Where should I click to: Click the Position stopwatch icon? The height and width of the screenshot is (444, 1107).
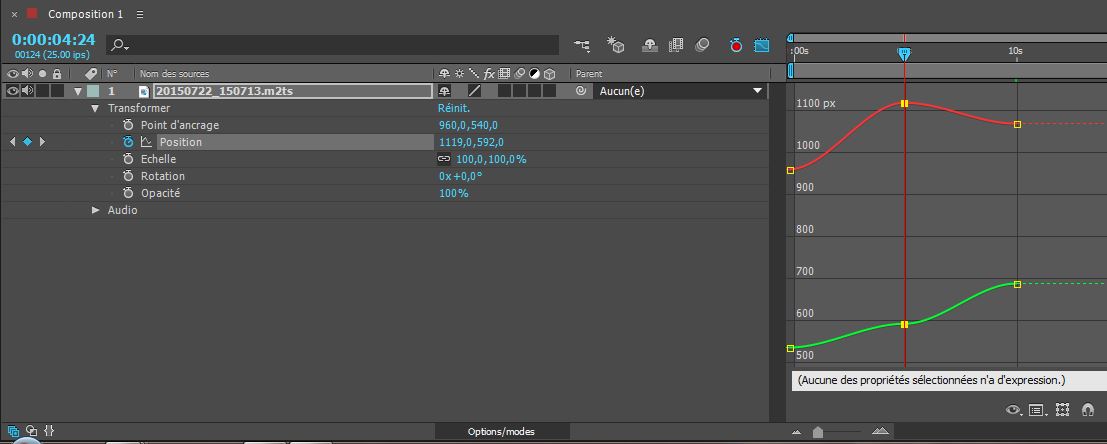tap(128, 142)
